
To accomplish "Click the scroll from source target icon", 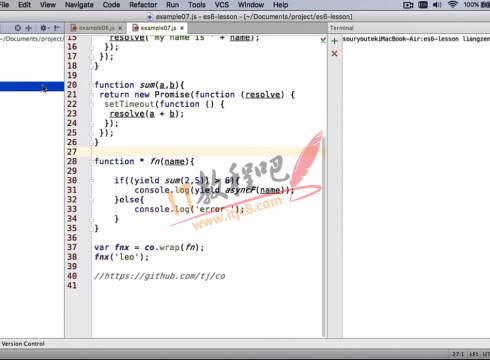I will 18,28.
